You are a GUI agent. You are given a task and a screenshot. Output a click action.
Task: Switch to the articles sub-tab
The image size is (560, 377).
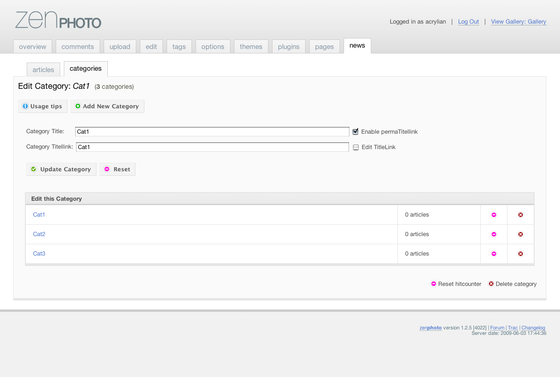click(x=43, y=70)
